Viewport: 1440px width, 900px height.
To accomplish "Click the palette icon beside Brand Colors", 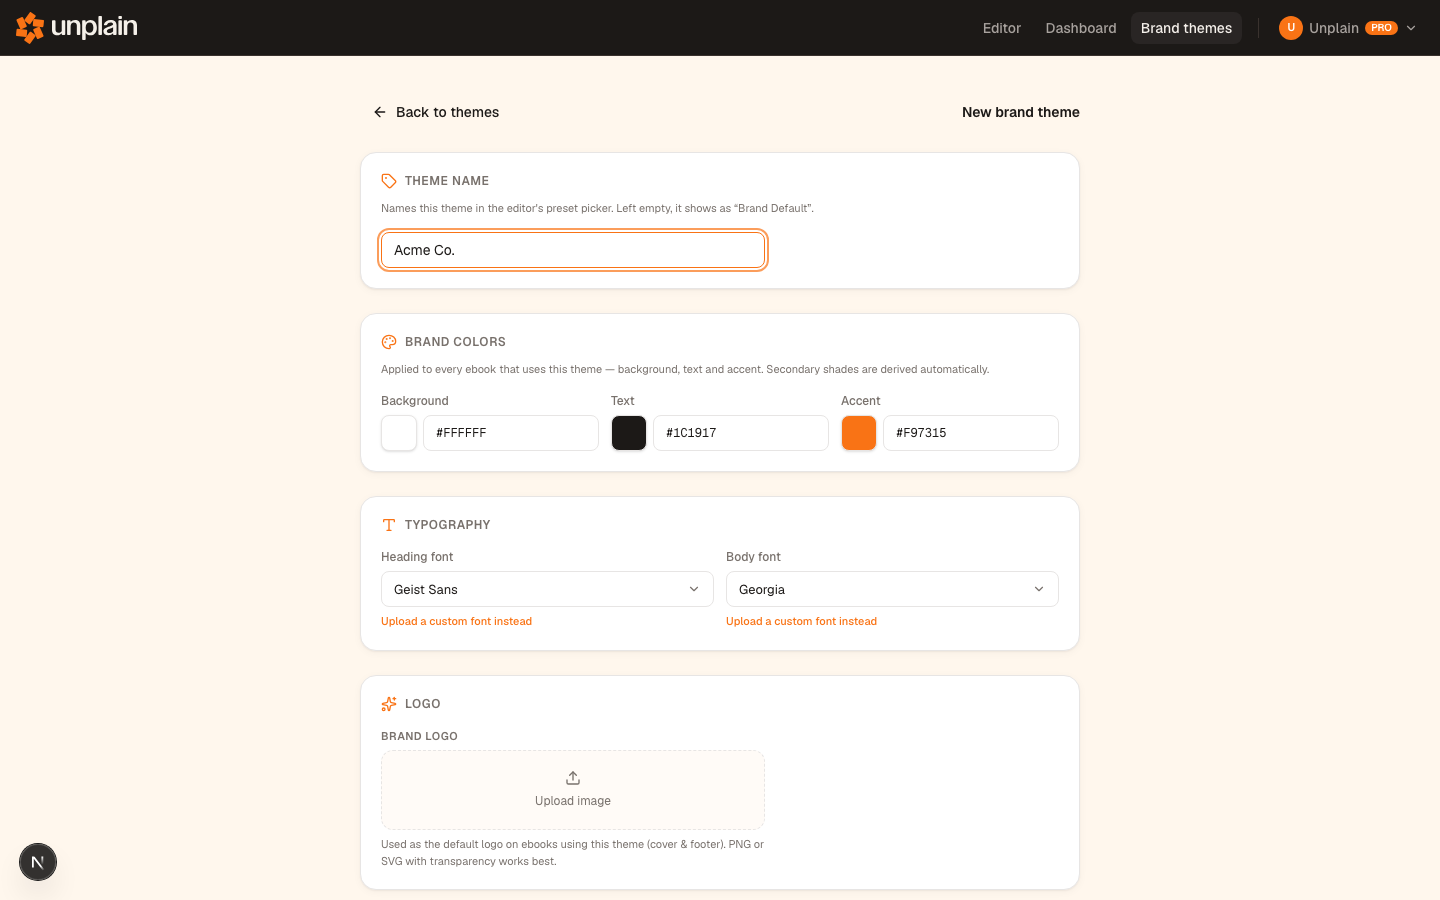I will point(389,342).
